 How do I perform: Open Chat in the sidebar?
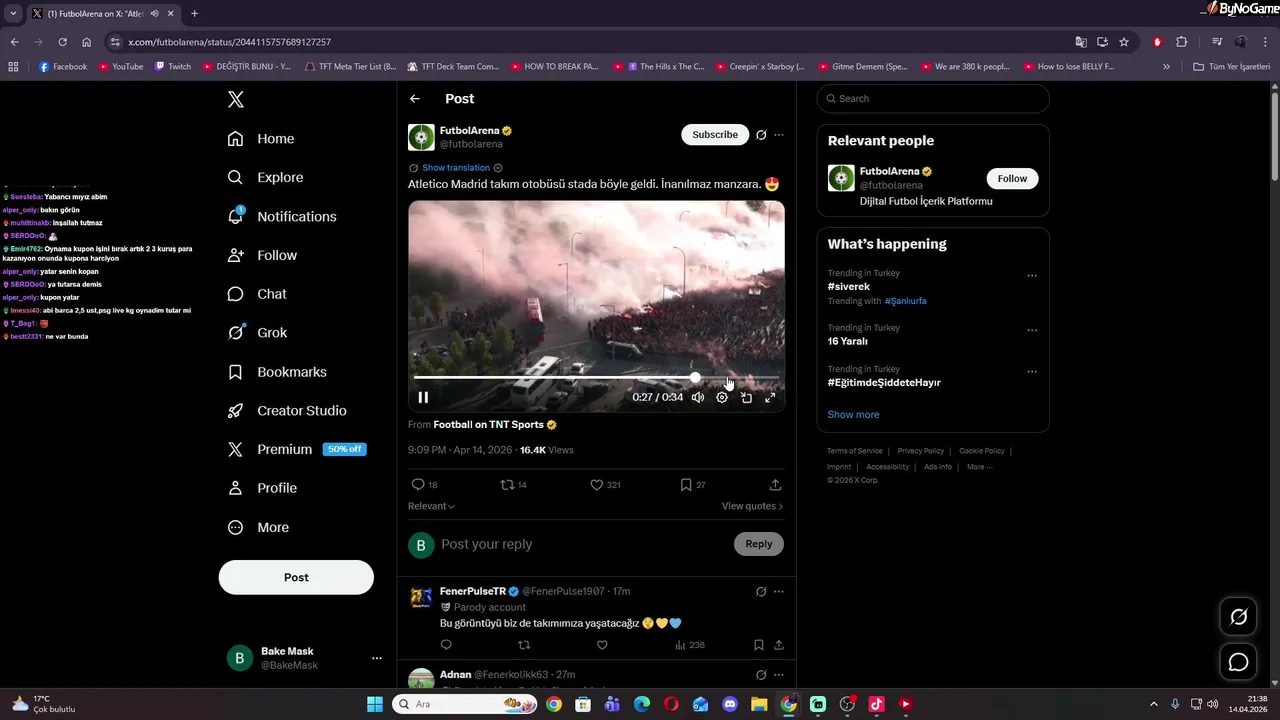coord(257,294)
